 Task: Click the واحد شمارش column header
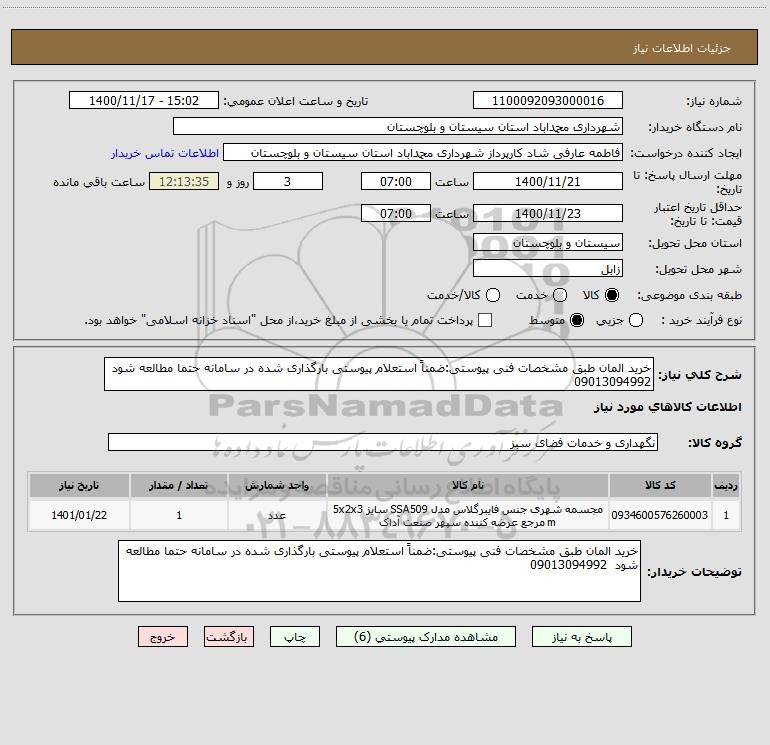click(x=277, y=485)
